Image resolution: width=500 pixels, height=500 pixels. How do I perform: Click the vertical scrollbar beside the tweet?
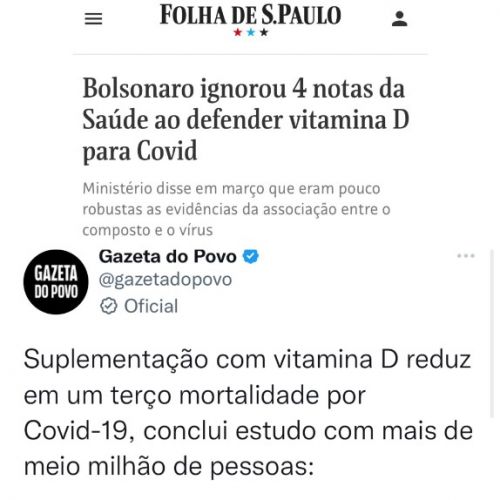[x=492, y=333]
